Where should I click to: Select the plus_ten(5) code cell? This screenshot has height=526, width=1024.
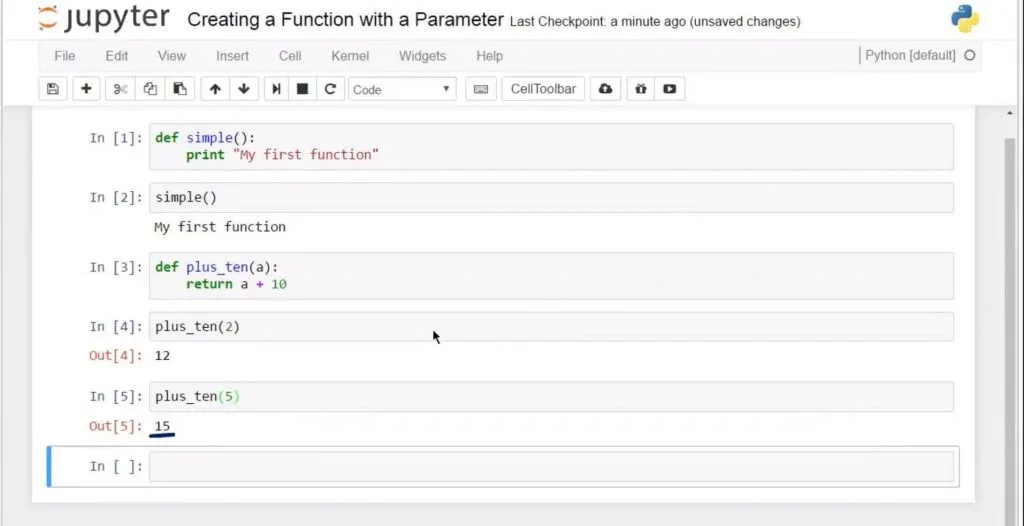[x=550, y=397]
